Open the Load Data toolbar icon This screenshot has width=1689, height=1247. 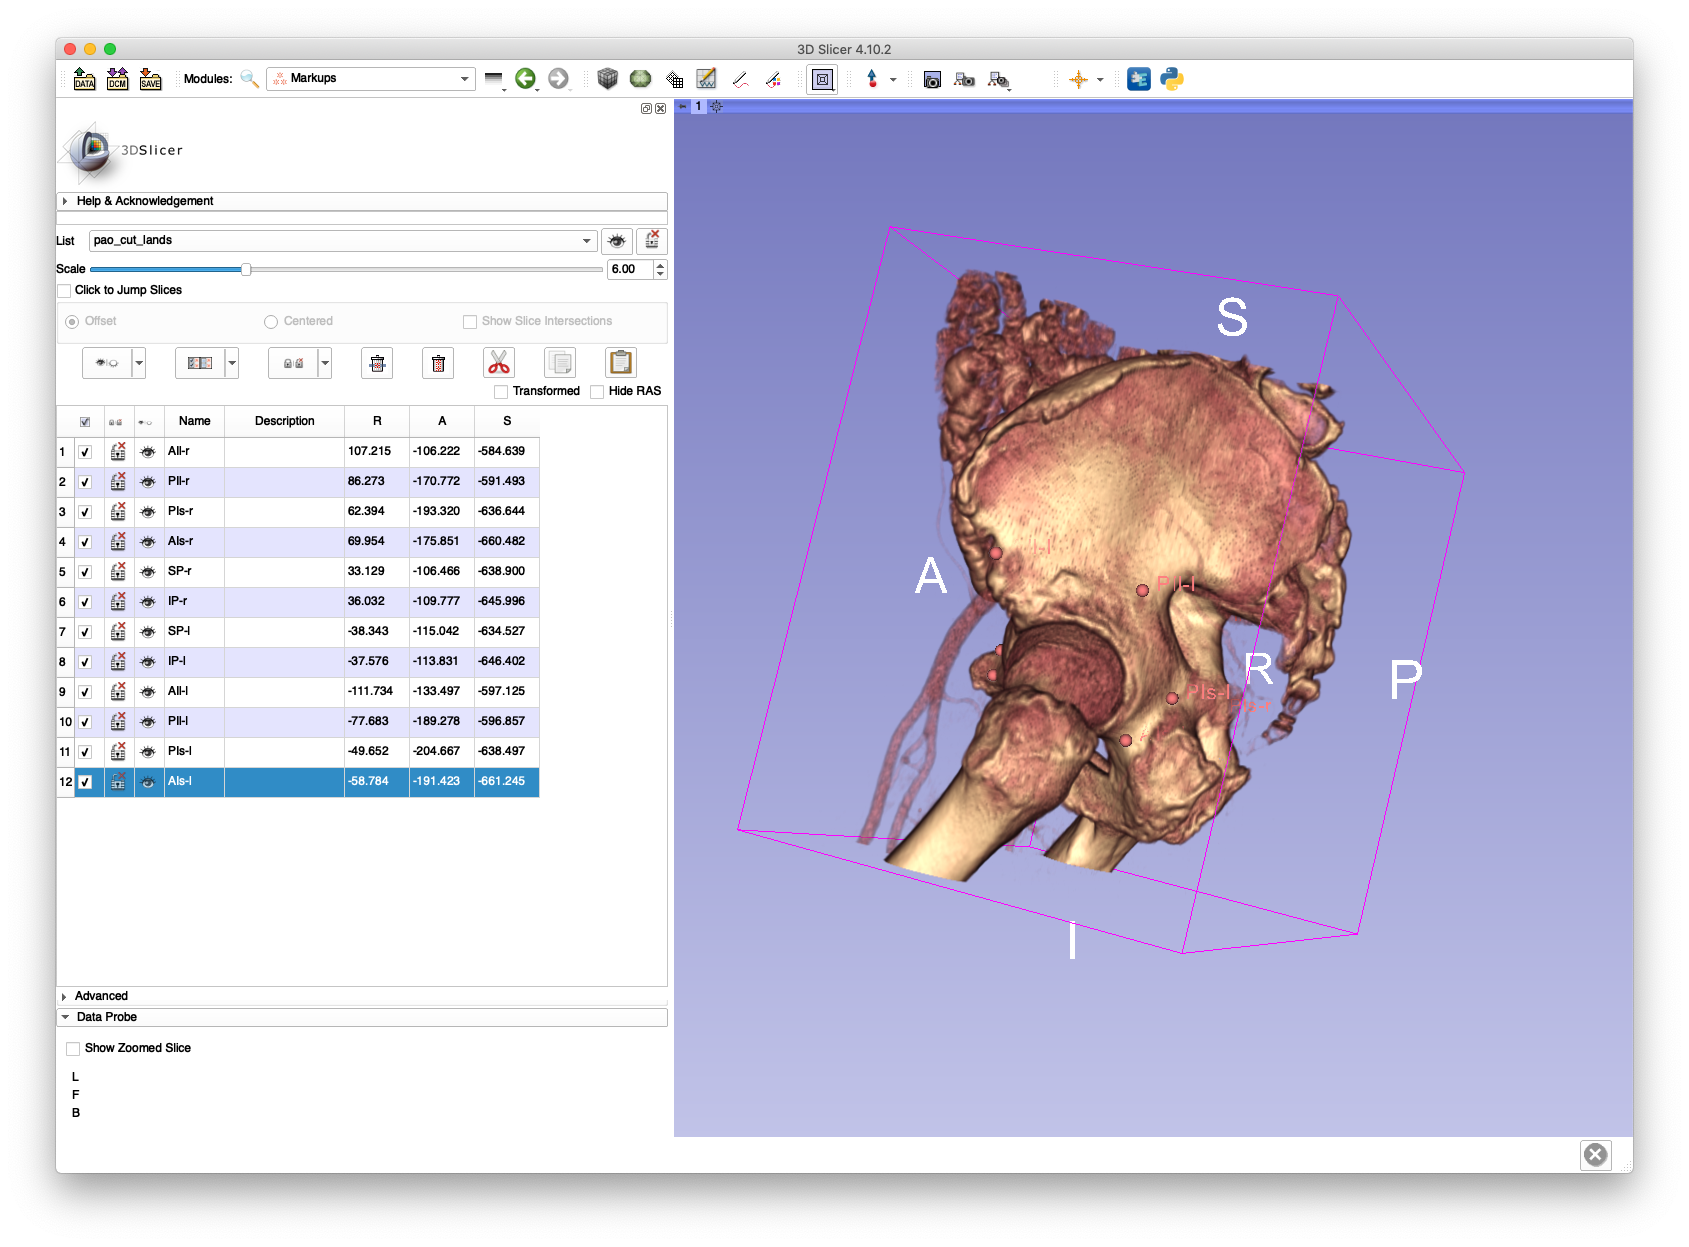(x=84, y=79)
